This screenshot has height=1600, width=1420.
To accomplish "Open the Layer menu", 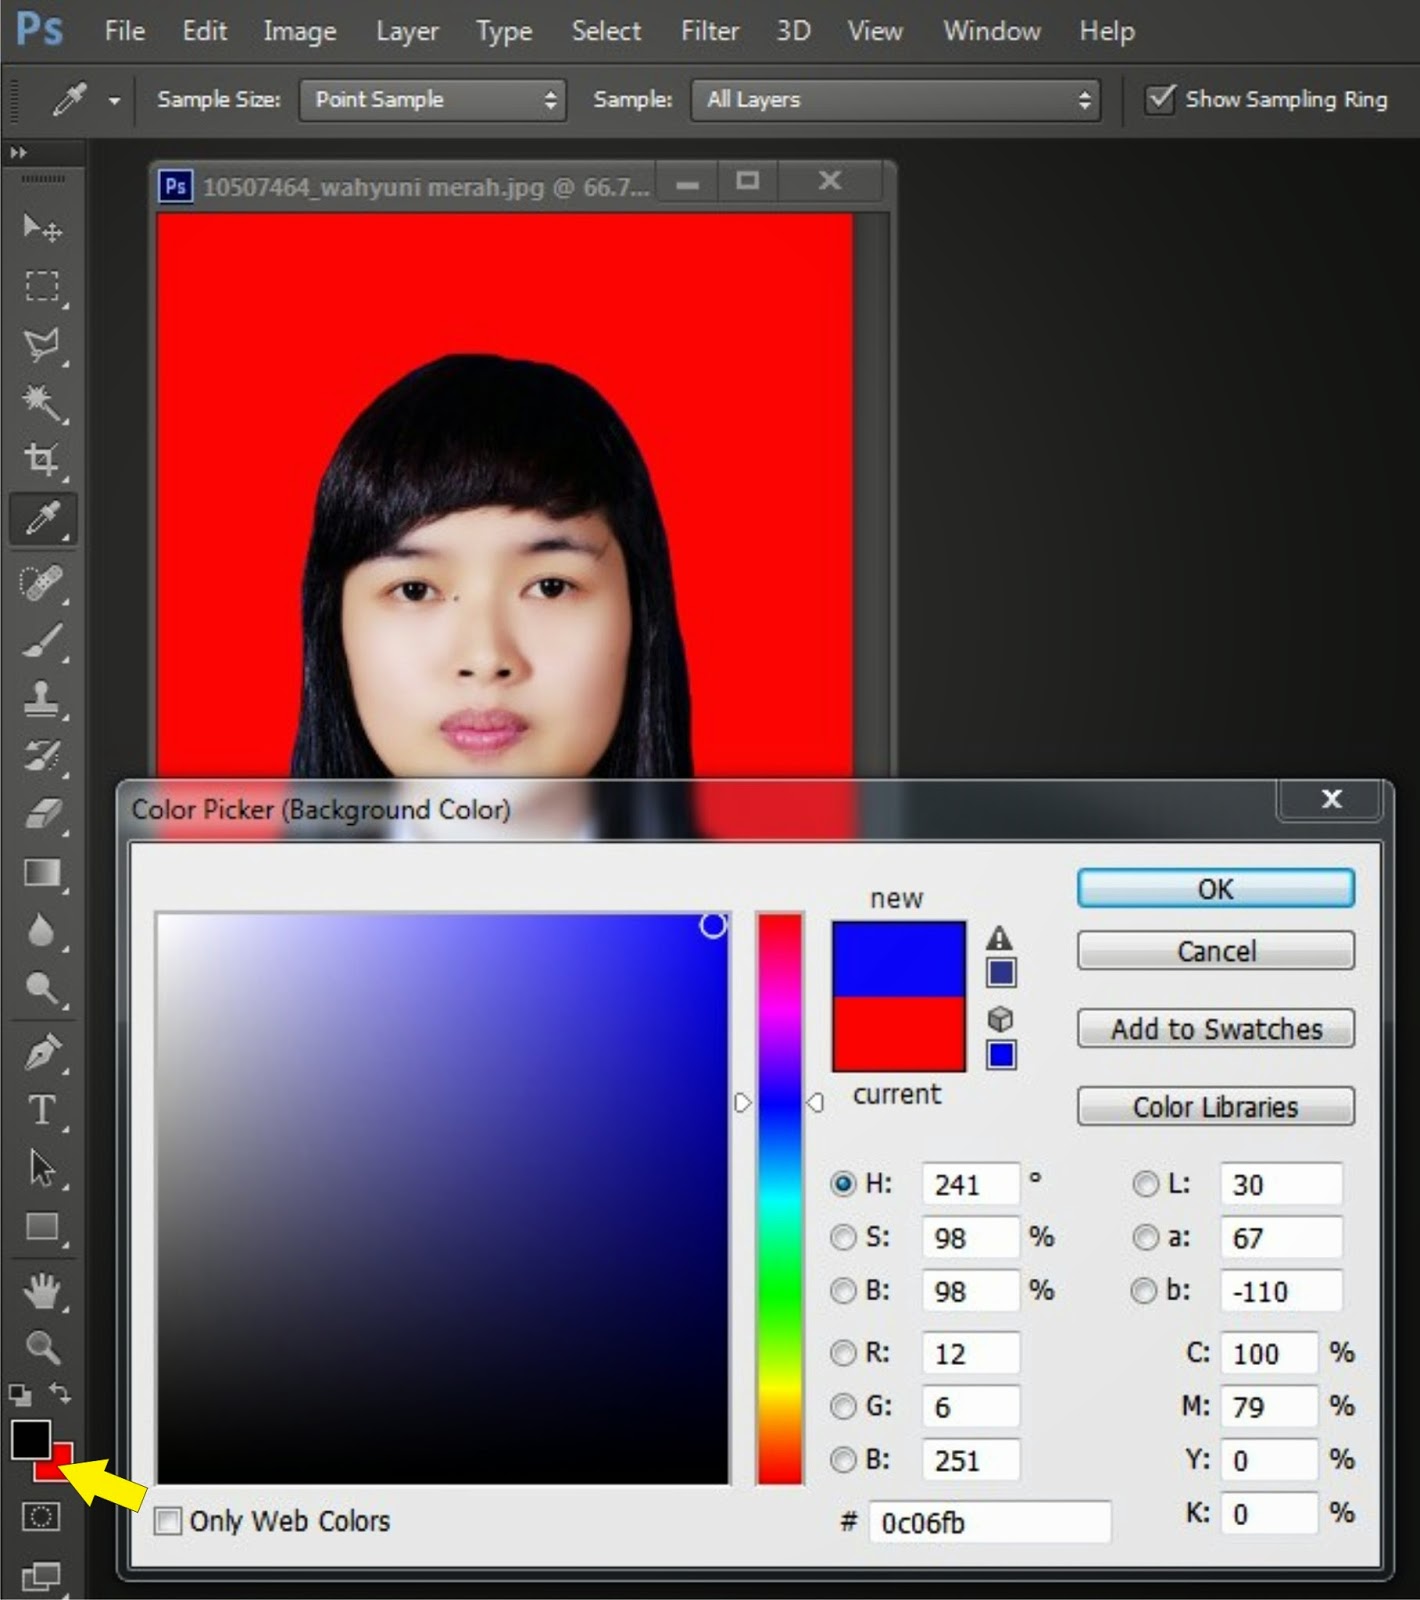I will [x=407, y=32].
